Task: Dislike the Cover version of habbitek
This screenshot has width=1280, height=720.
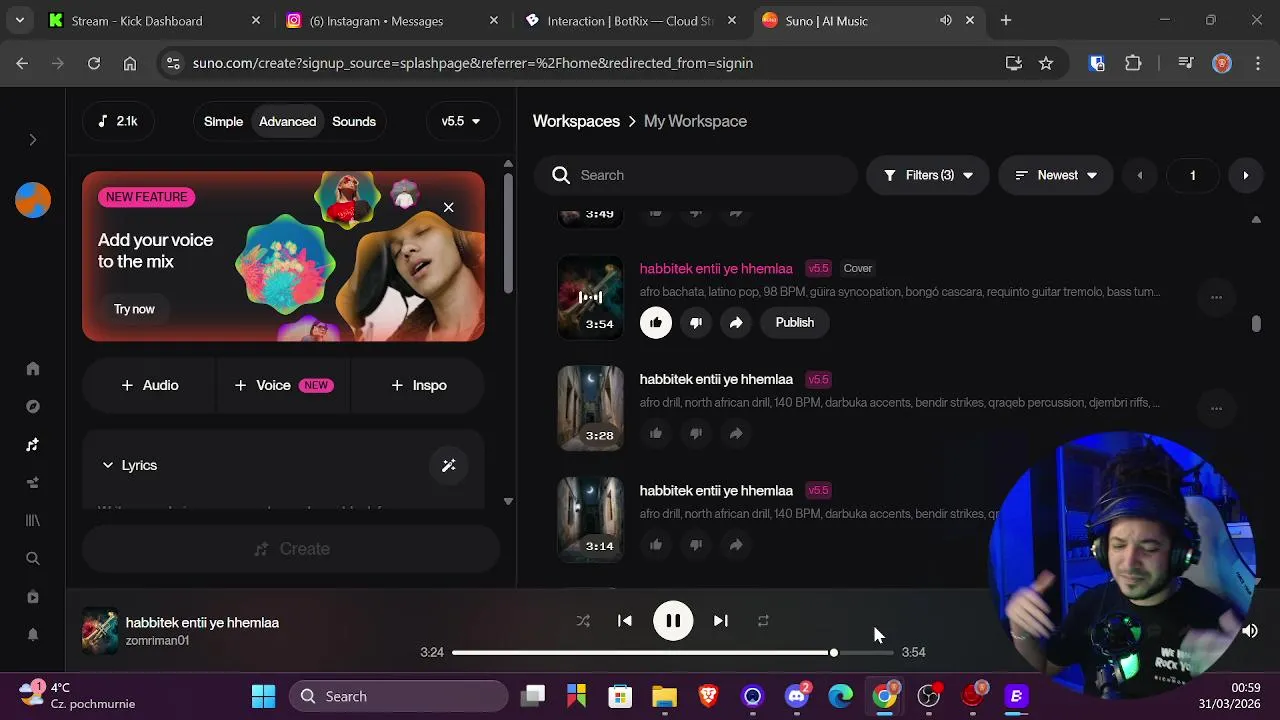Action: coord(696,322)
